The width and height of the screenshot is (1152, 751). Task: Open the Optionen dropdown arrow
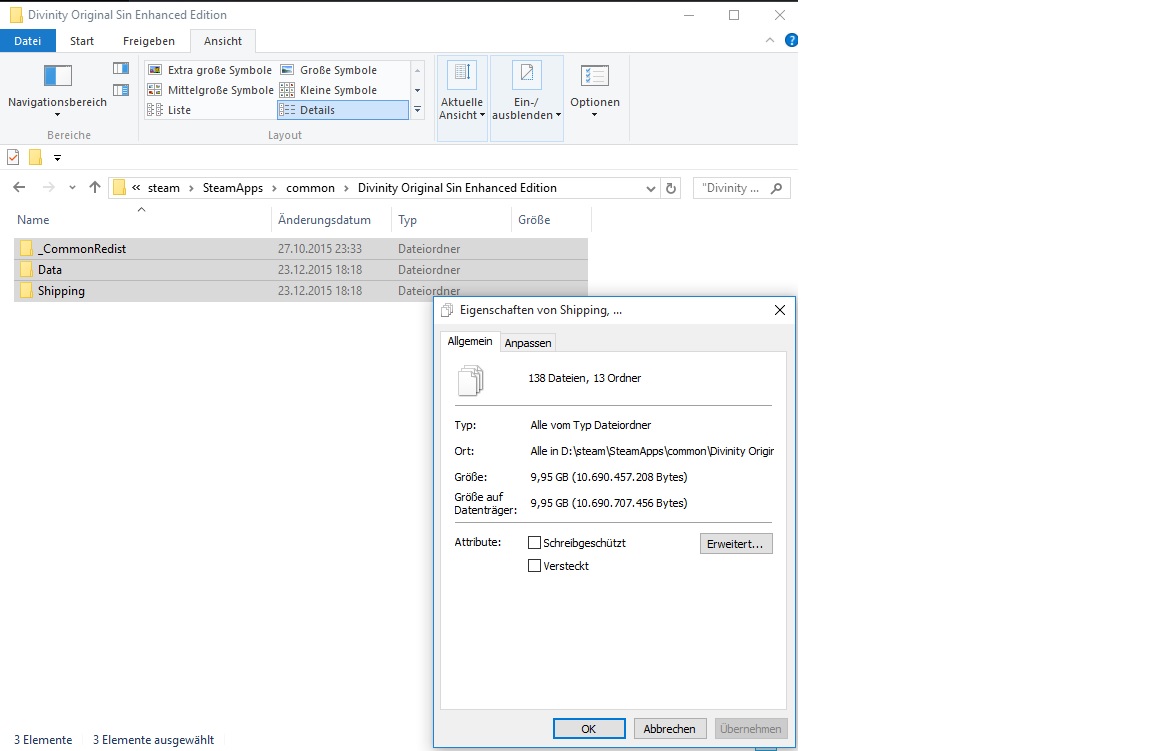click(594, 115)
